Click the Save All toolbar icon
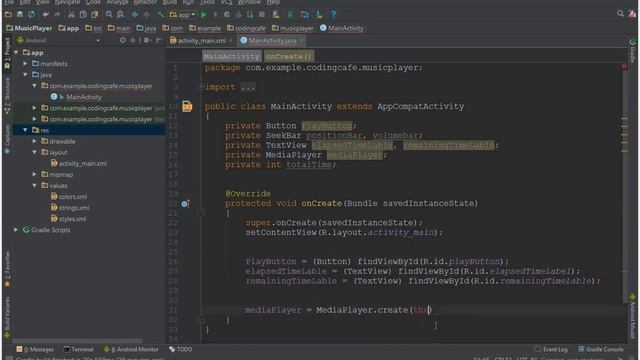The height and width of the screenshot is (360, 640). click(20, 15)
